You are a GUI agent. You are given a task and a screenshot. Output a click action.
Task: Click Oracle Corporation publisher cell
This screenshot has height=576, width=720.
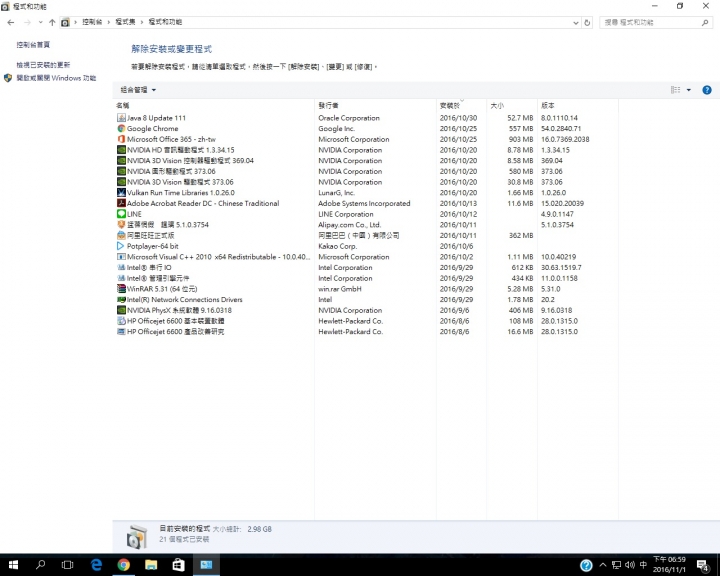pos(349,118)
